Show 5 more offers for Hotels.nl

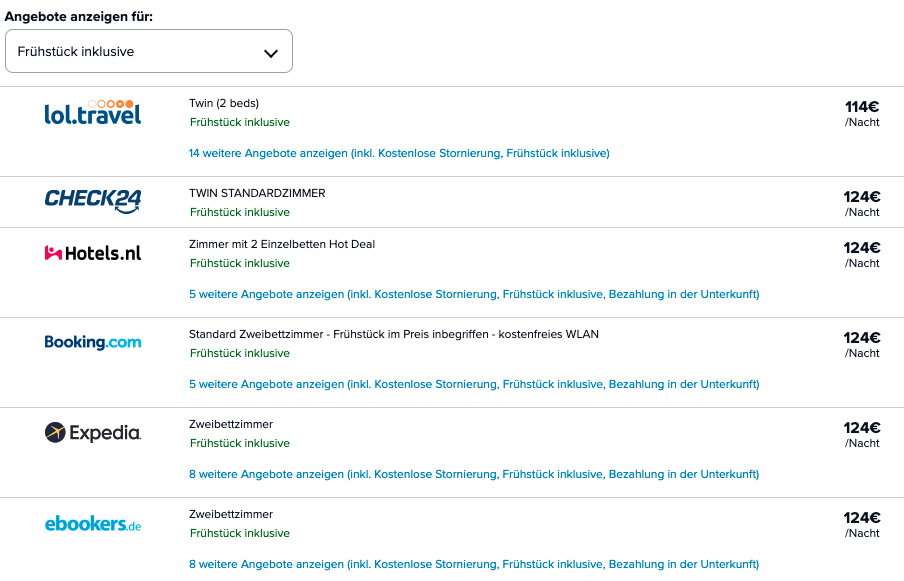(x=474, y=294)
